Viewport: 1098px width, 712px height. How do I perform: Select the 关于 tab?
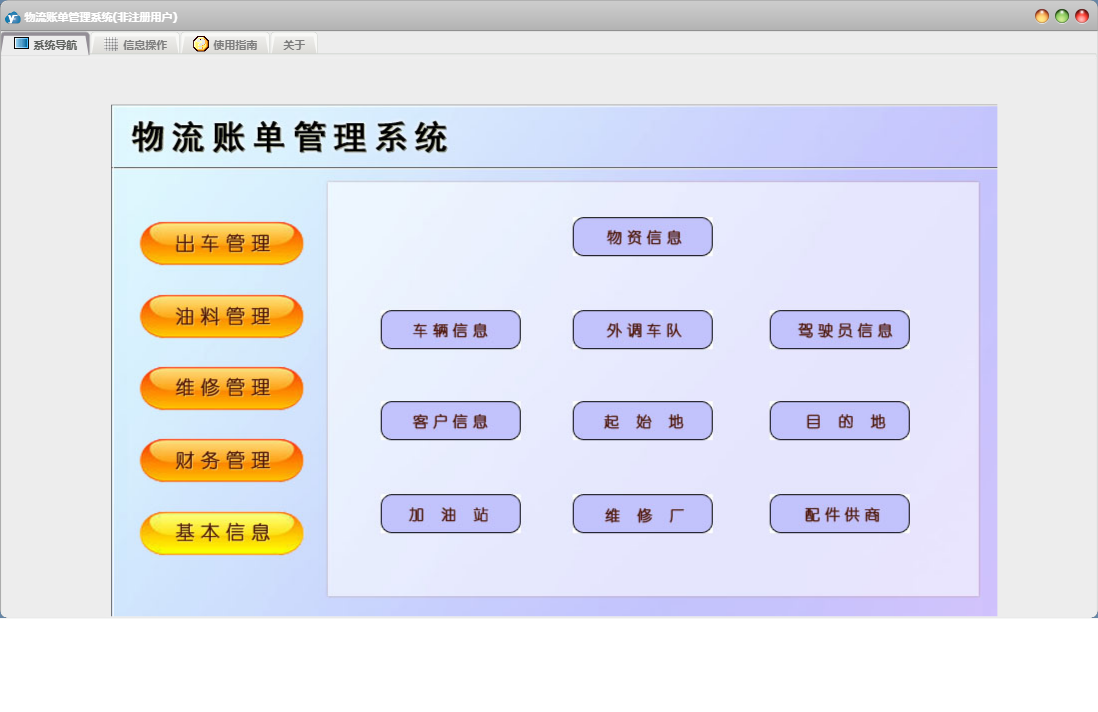[x=294, y=44]
